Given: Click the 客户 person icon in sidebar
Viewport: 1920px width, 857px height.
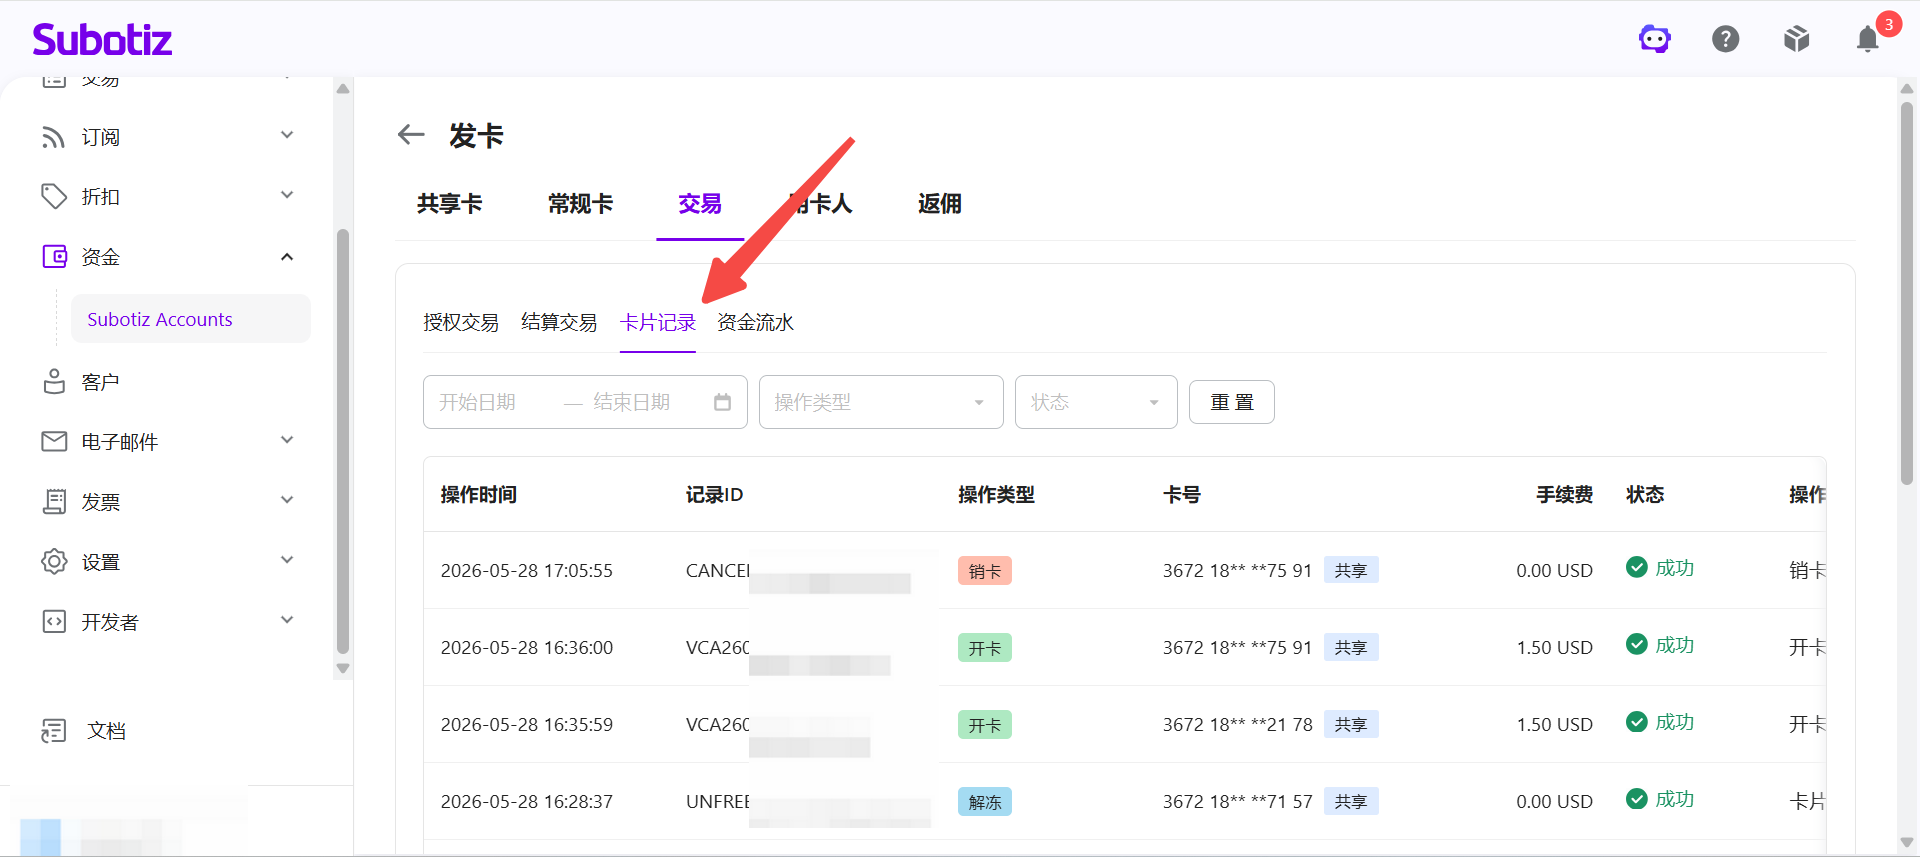Looking at the screenshot, I should (54, 382).
